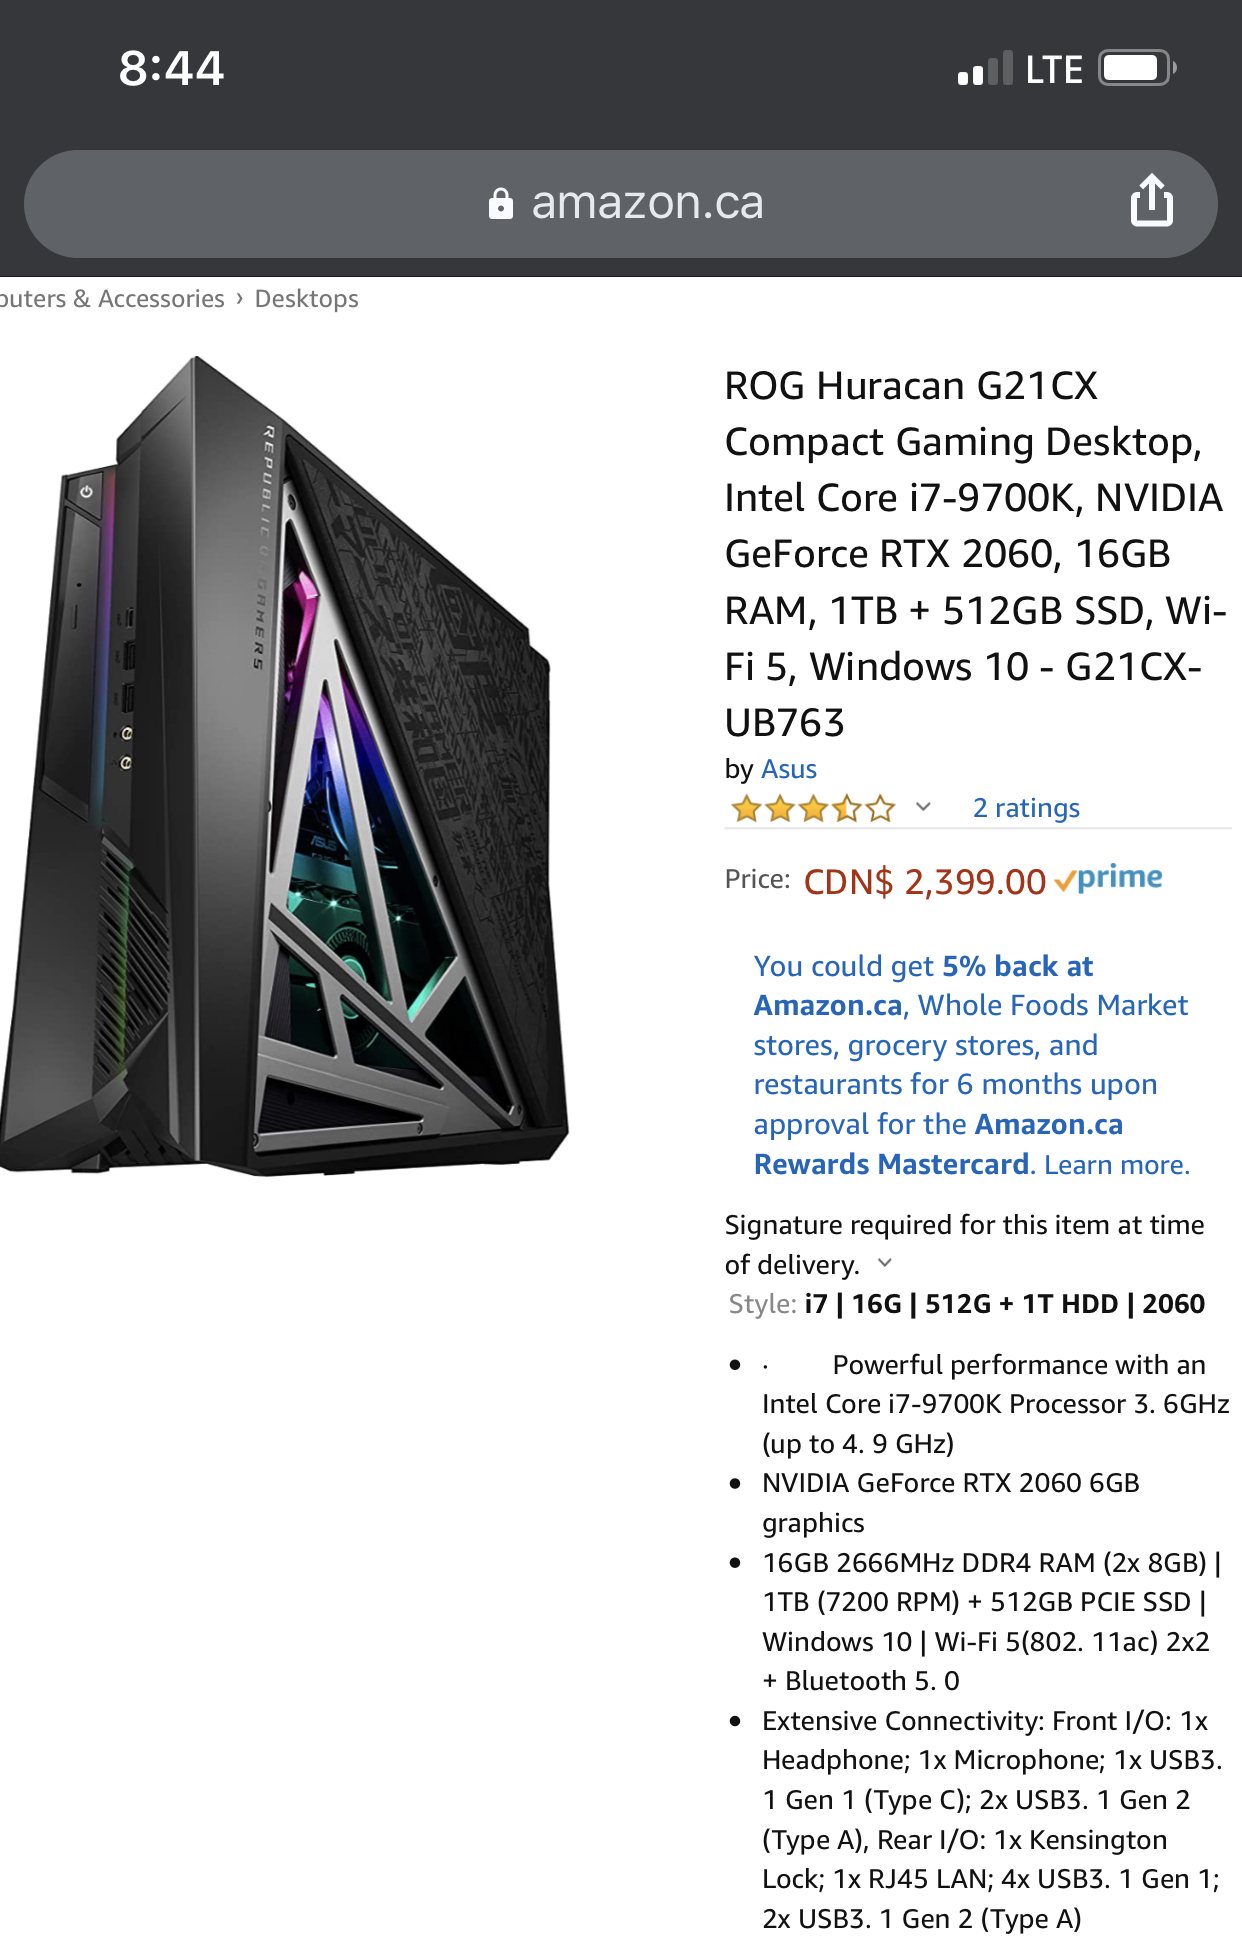This screenshot has width=1242, height=1954.
Task: Click the CDN$ 2,399.00 price
Action: point(924,881)
